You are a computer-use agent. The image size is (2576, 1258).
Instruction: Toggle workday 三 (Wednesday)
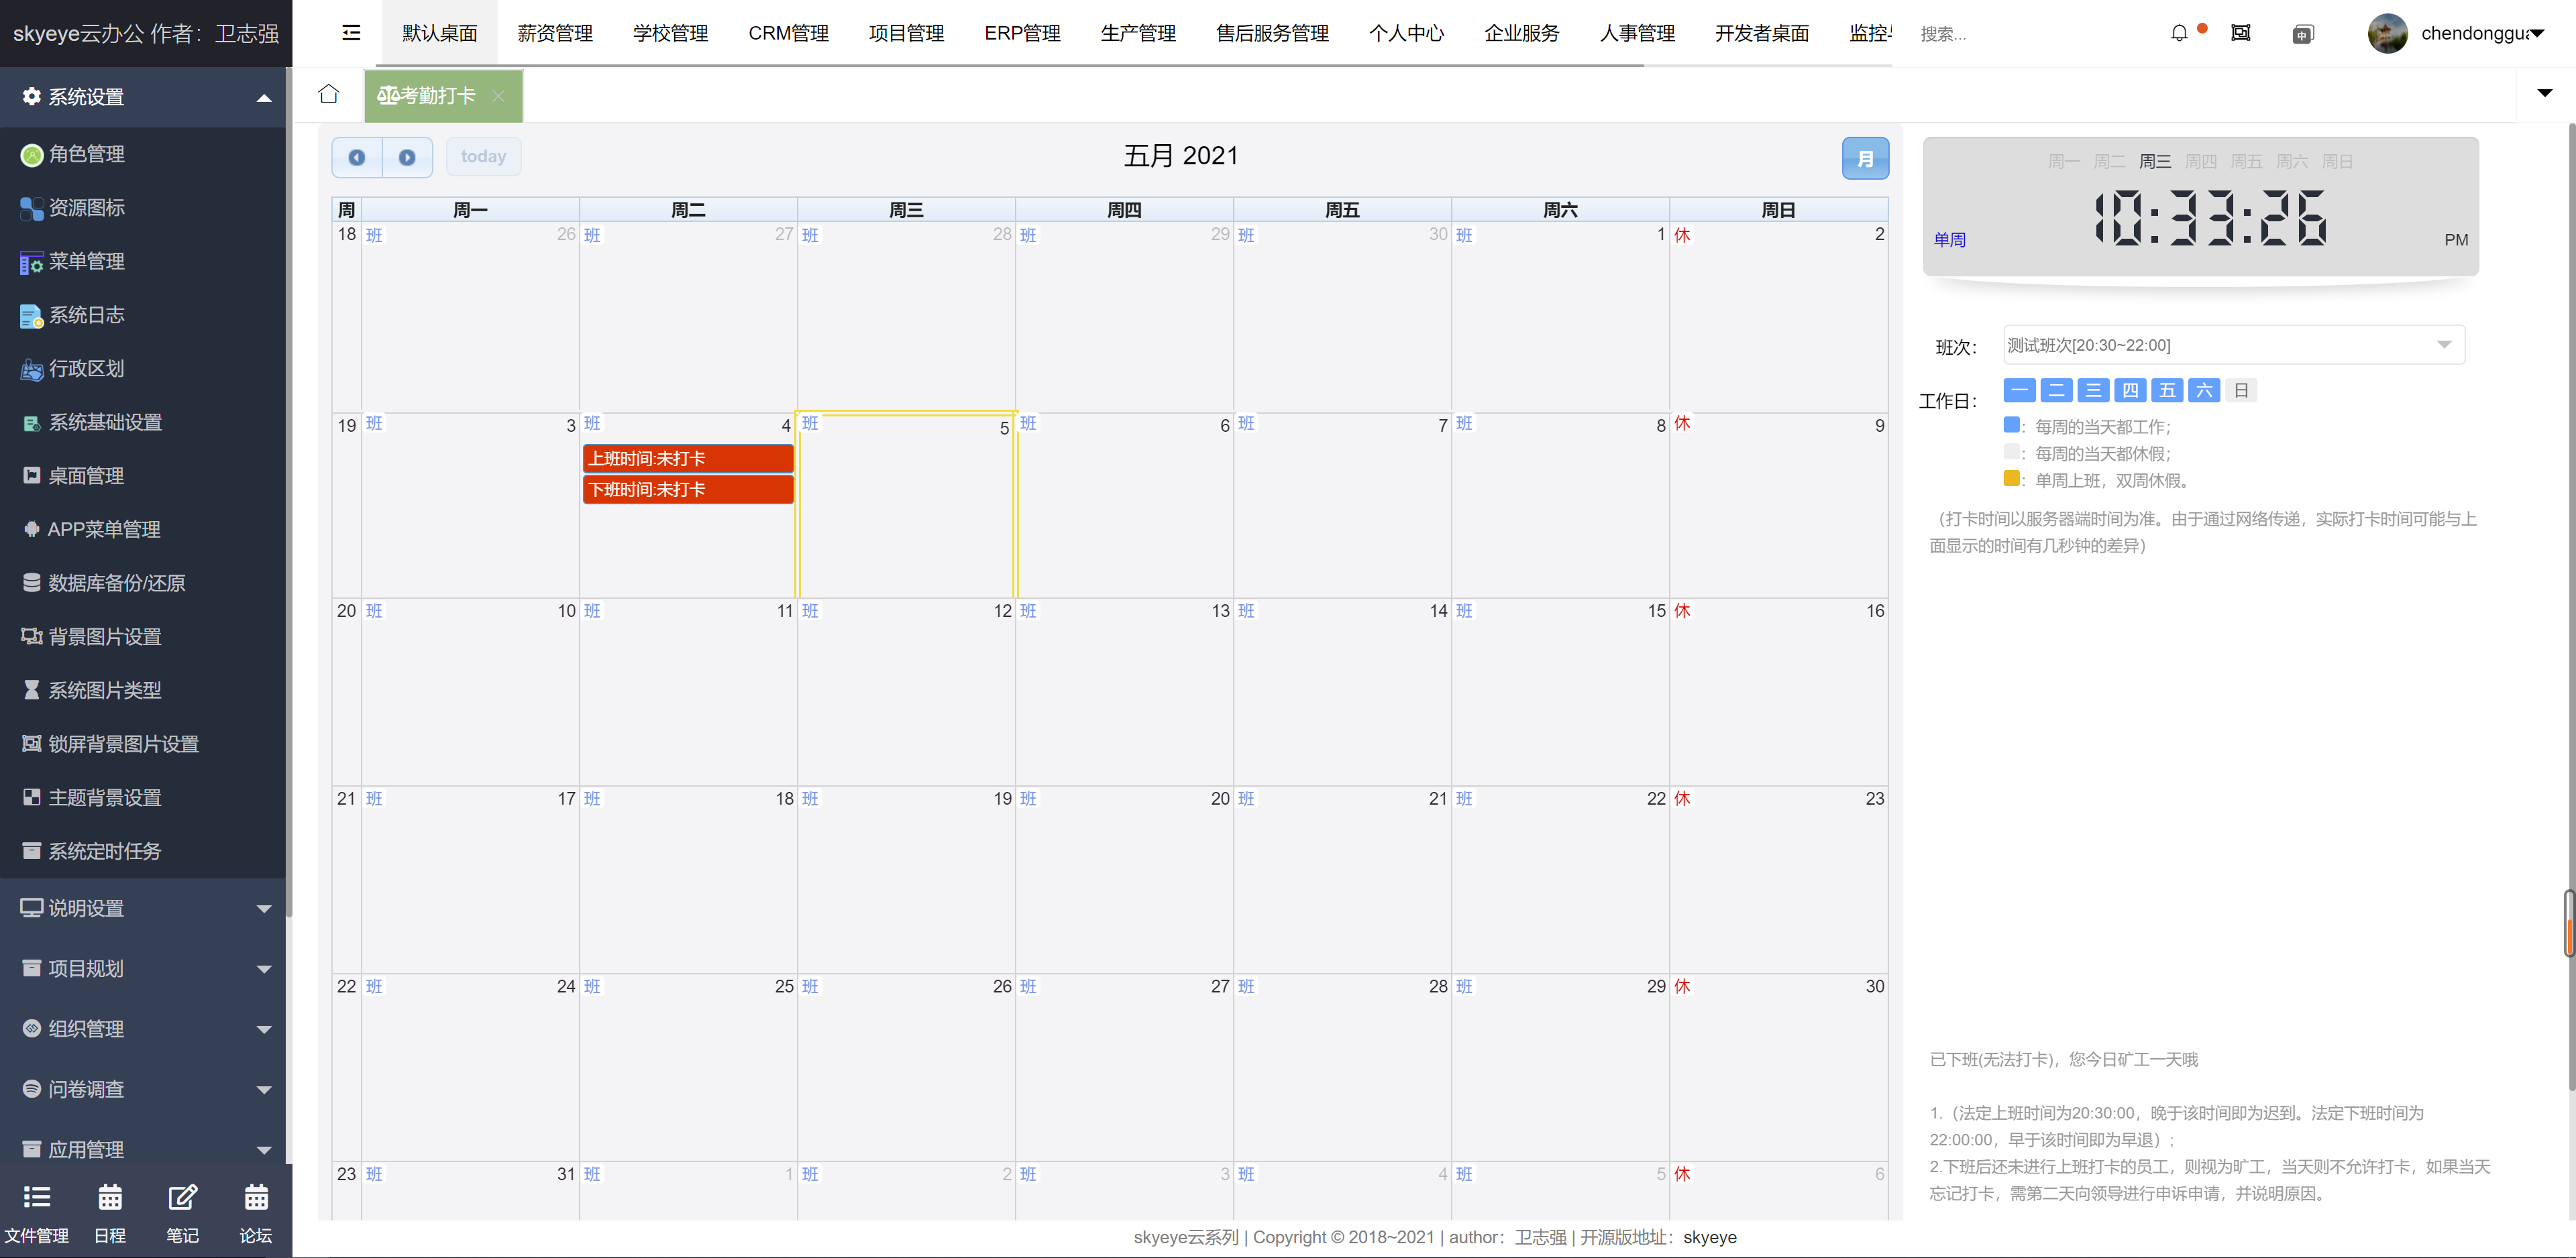pyautogui.click(x=2093, y=390)
